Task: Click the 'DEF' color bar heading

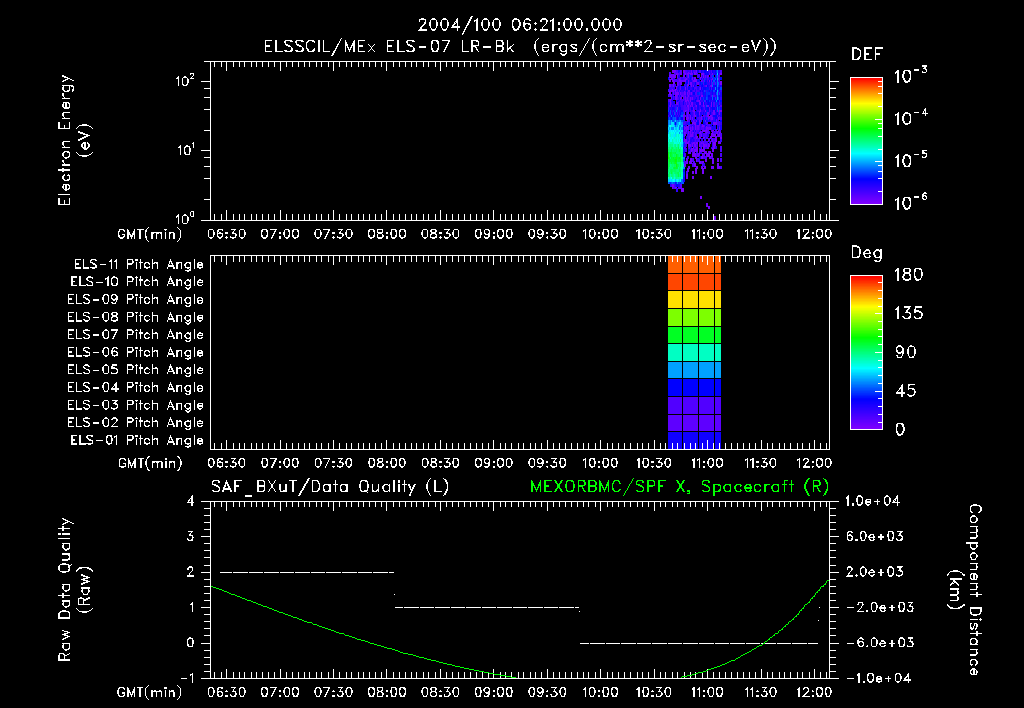Action: [x=867, y=54]
